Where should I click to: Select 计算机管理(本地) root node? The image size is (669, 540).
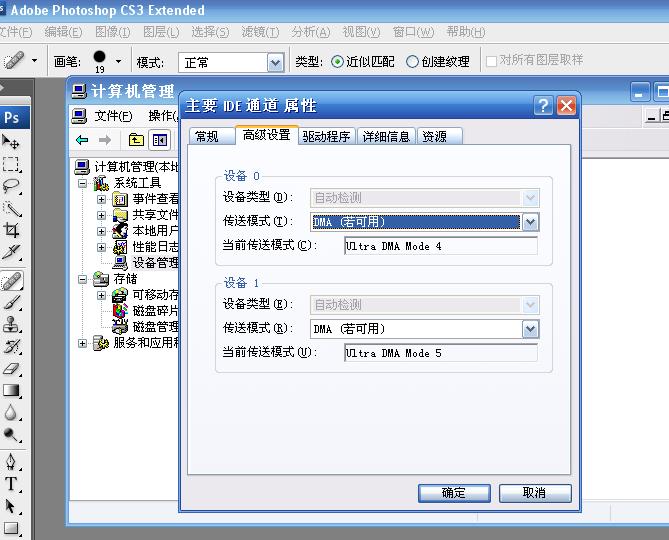pyautogui.click(x=136, y=167)
